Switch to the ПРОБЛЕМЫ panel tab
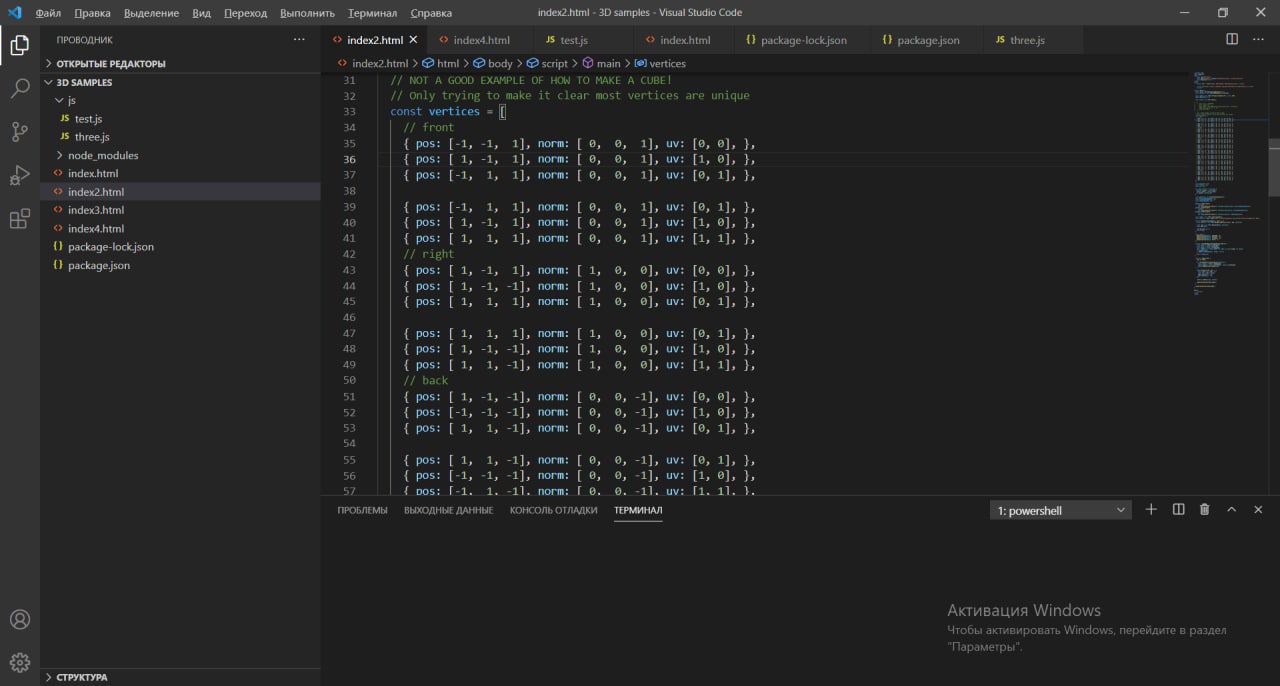Viewport: 1280px width, 686px height. [x=362, y=510]
